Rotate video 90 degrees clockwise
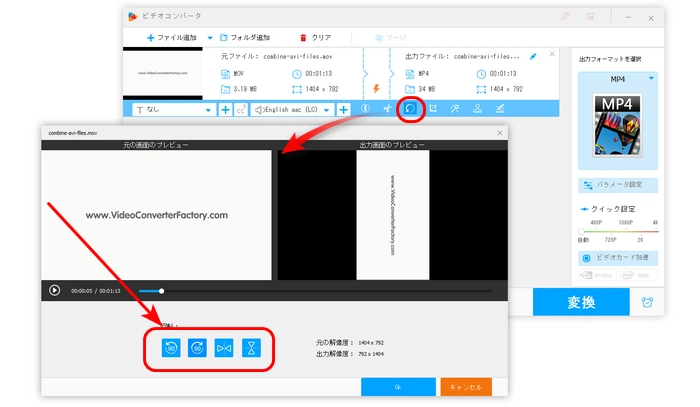 point(197,348)
